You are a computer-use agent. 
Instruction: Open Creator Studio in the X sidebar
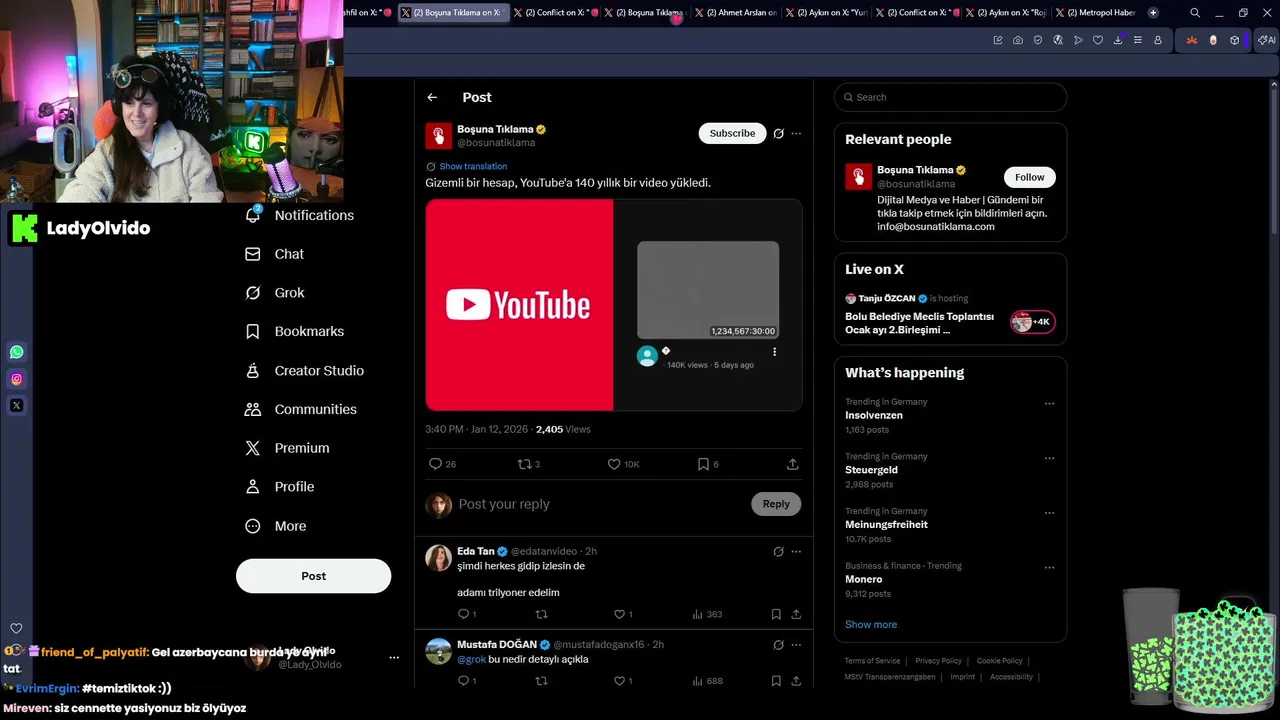[x=304, y=370]
